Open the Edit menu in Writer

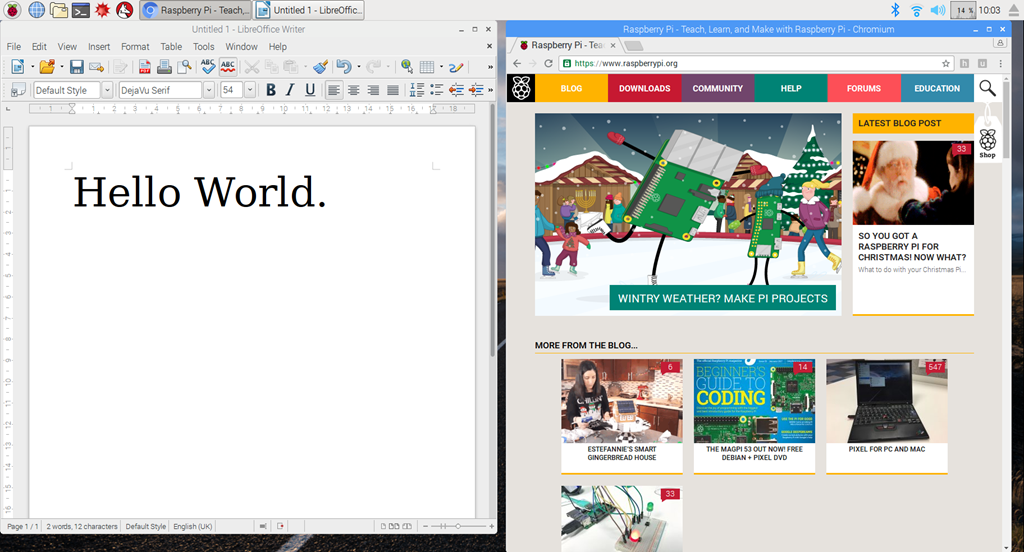39,46
